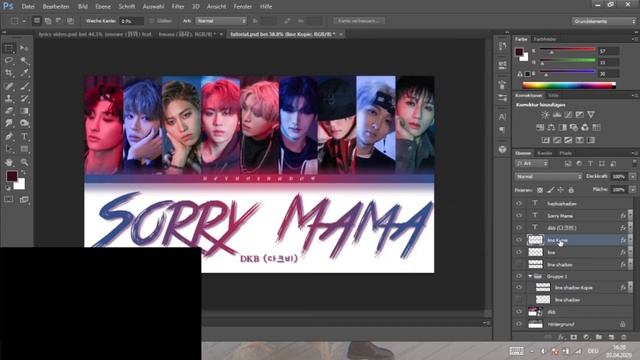Select the Rectangular Marquee tool
This screenshot has width=640, height=360.
pyautogui.click(x=9, y=49)
